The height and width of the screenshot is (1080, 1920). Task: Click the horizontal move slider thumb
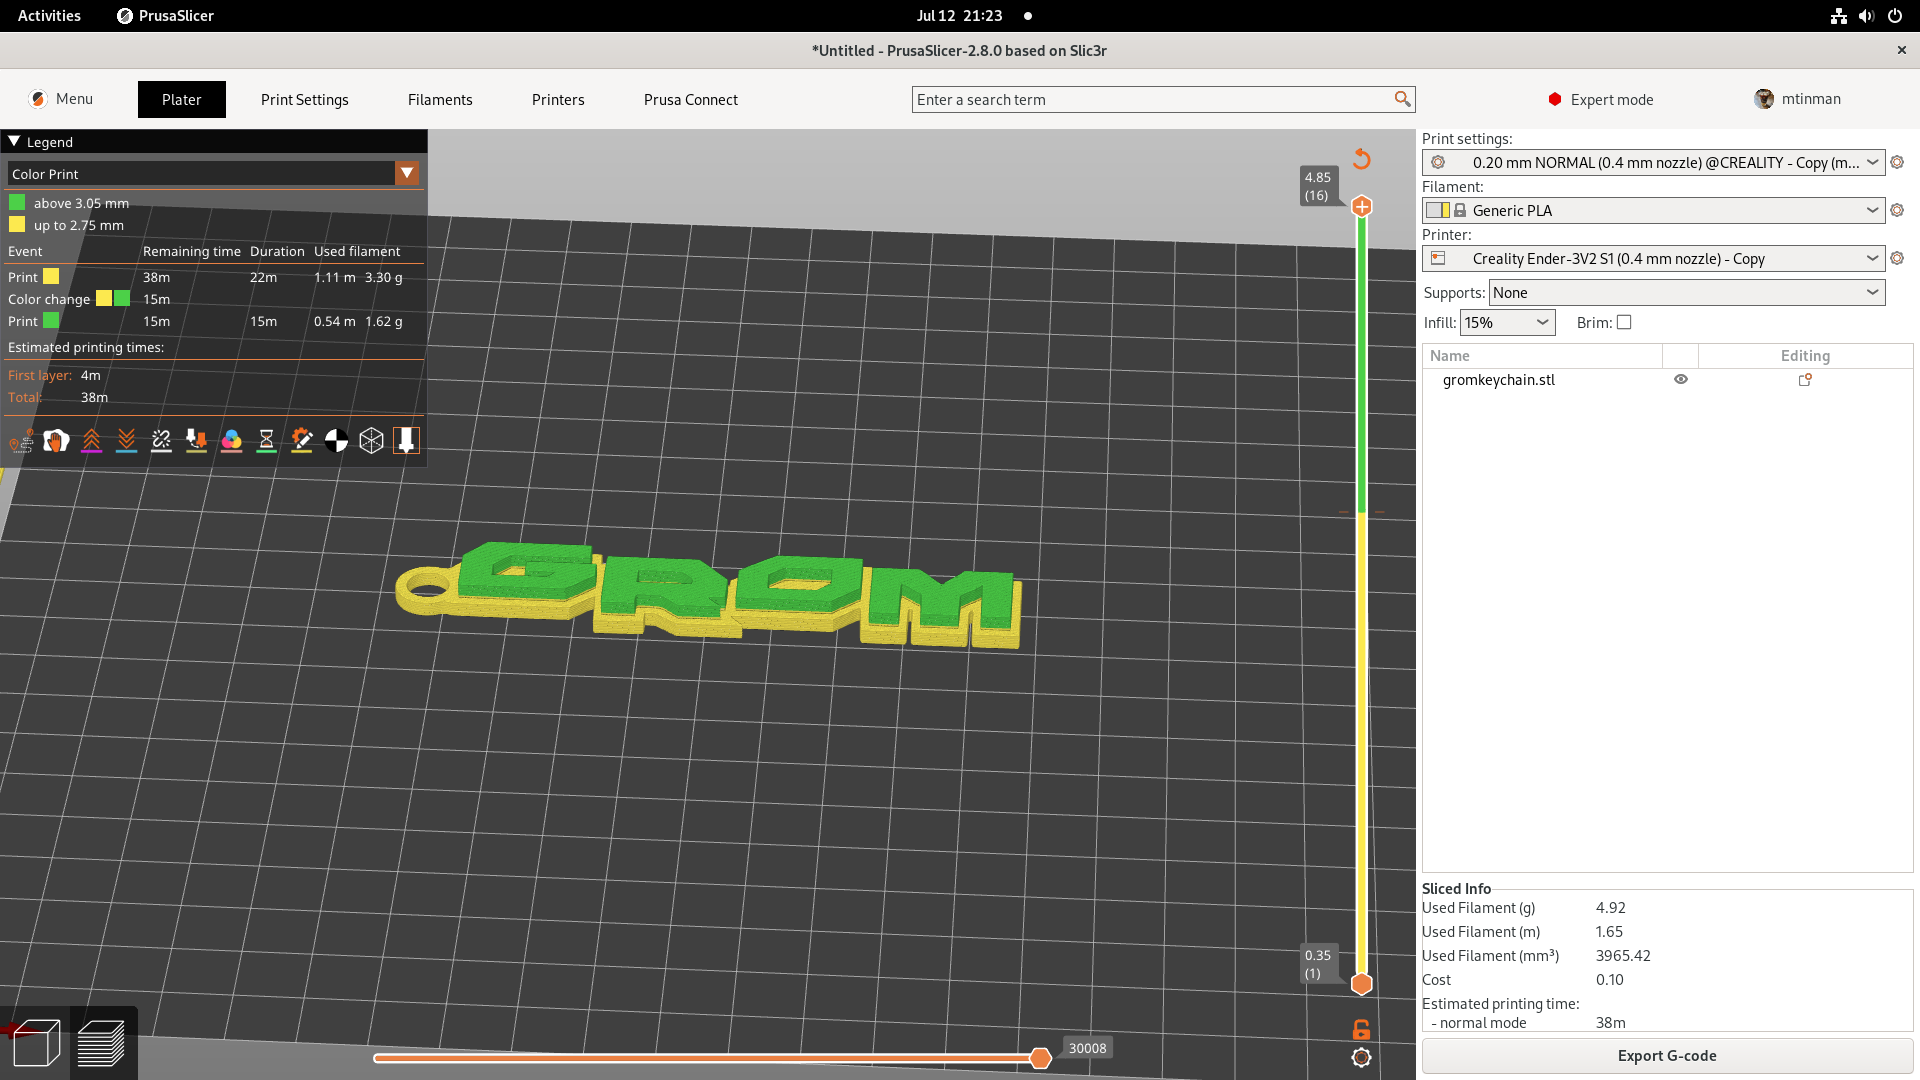(1040, 1058)
